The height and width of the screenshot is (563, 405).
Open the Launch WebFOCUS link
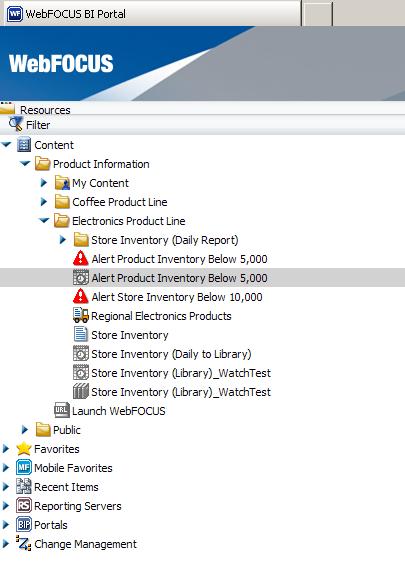(x=119, y=411)
